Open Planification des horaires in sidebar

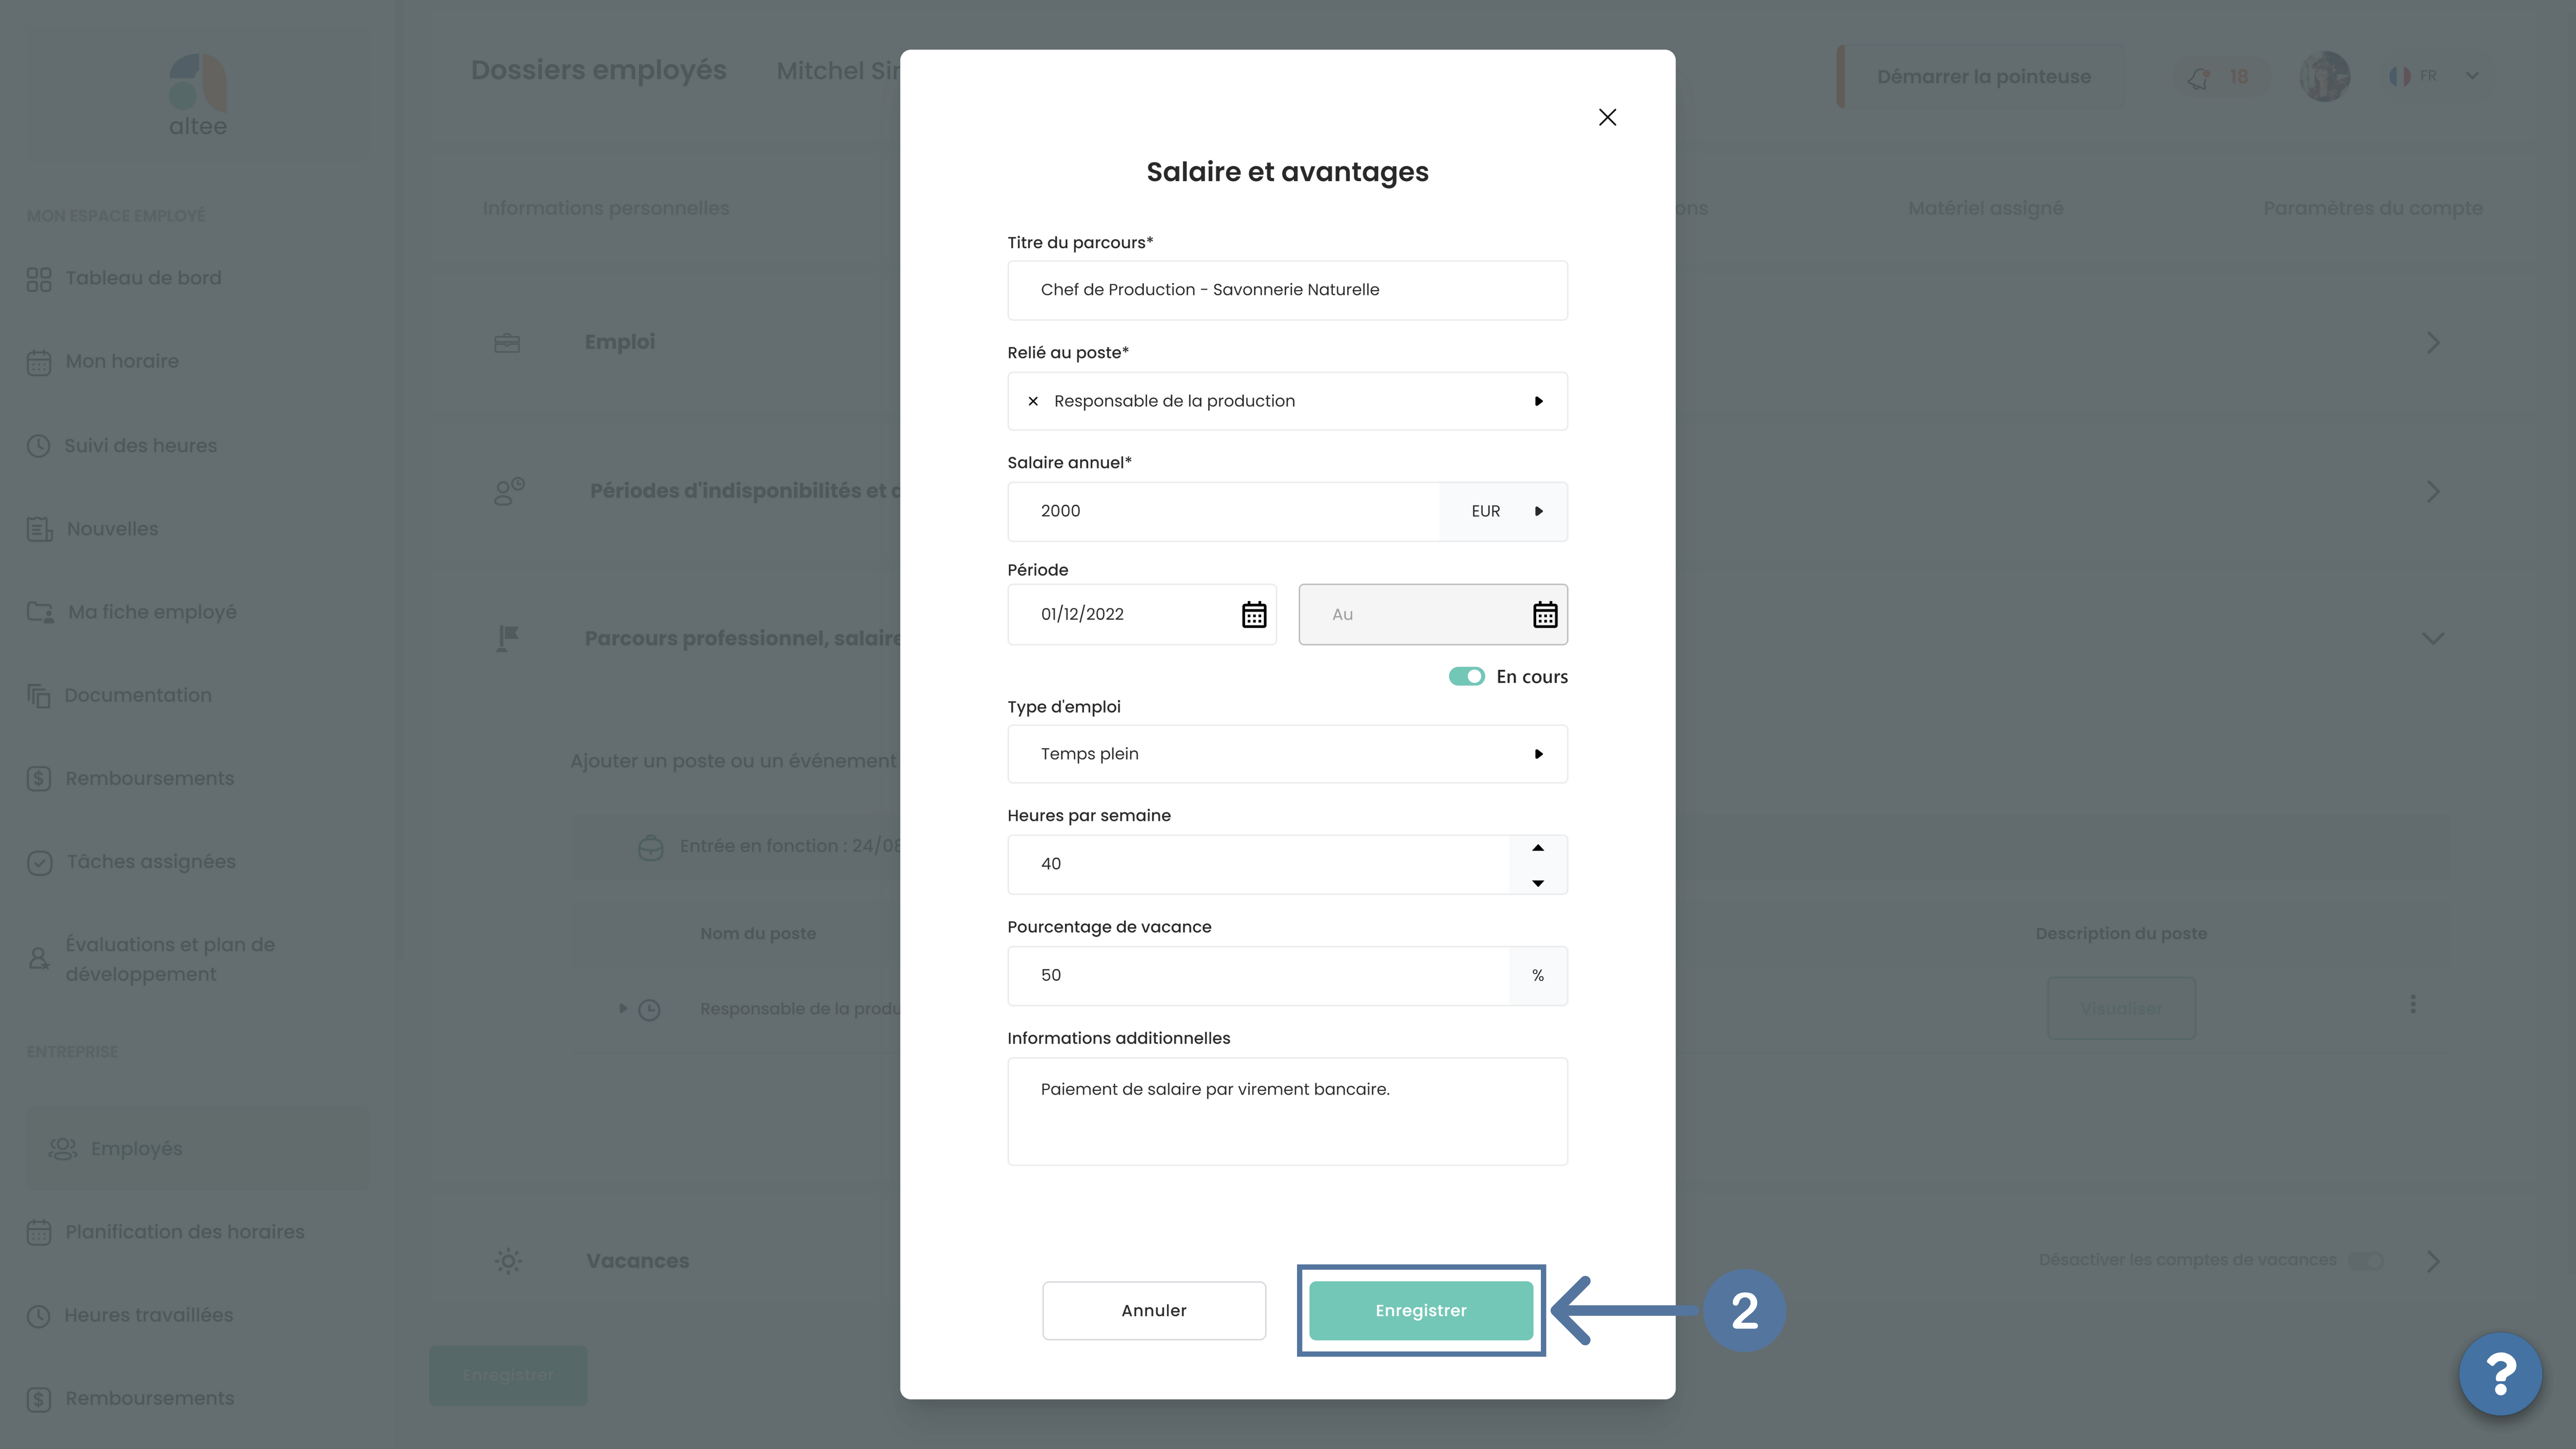click(x=185, y=1232)
